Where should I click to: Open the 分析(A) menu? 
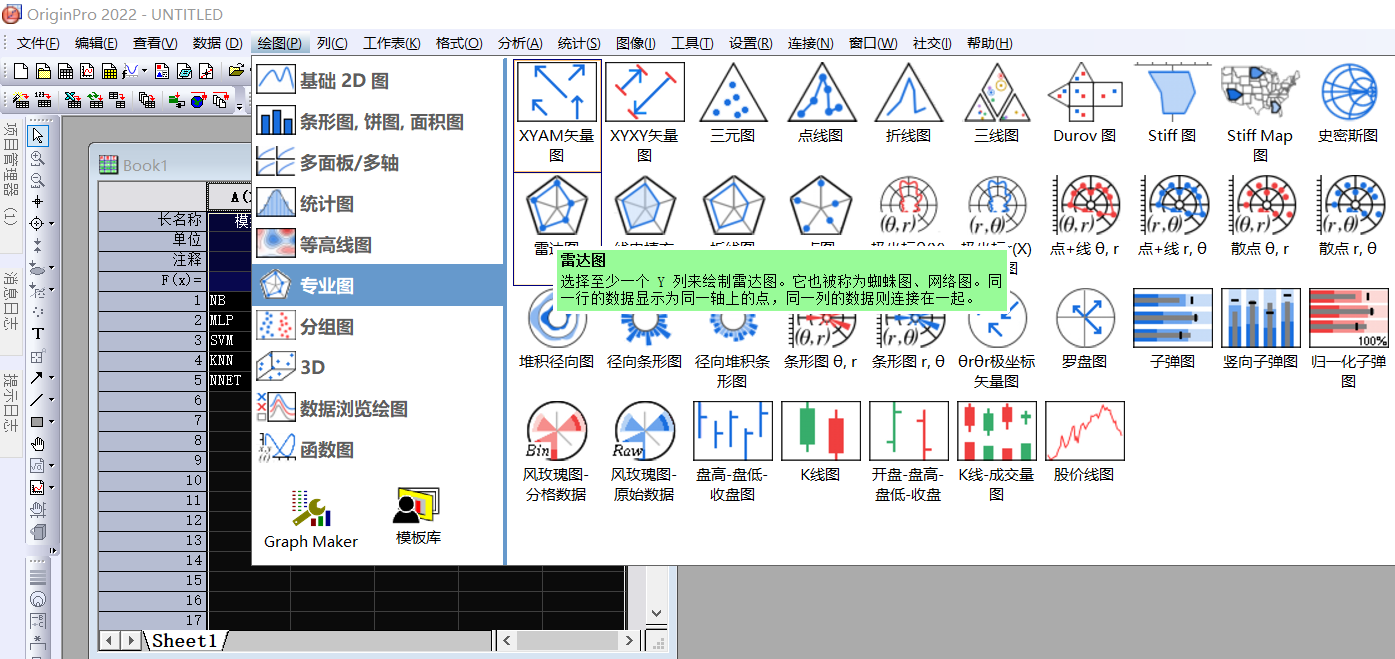point(520,43)
